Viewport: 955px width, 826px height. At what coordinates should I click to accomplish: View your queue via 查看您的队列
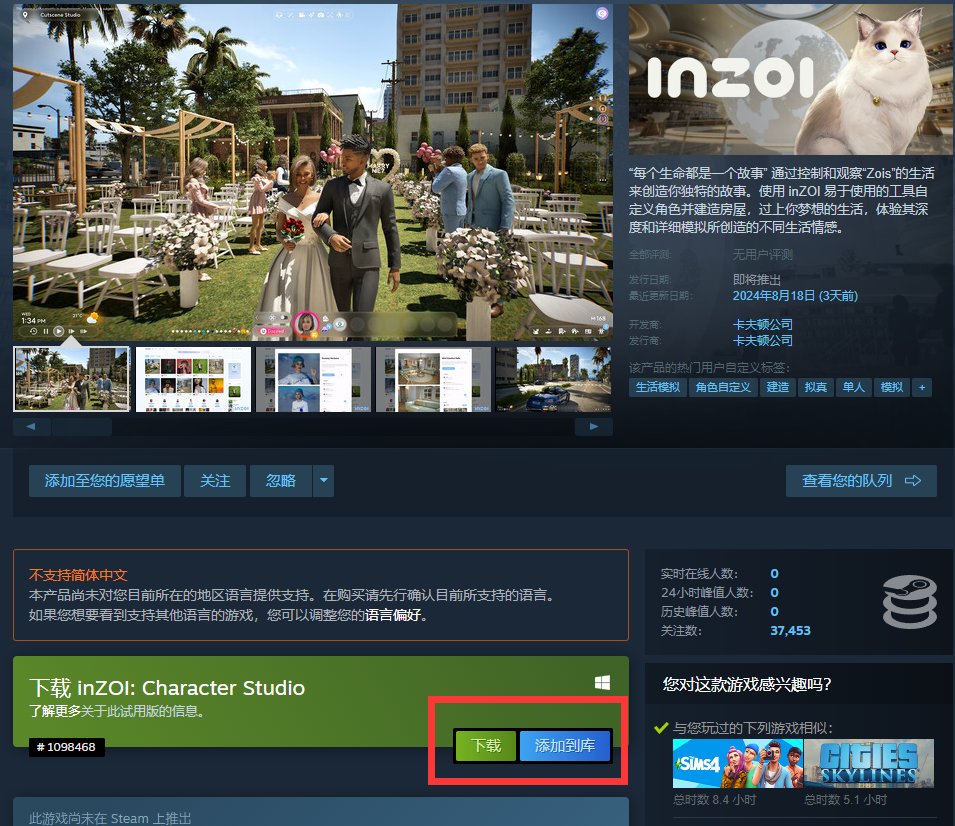[861, 481]
